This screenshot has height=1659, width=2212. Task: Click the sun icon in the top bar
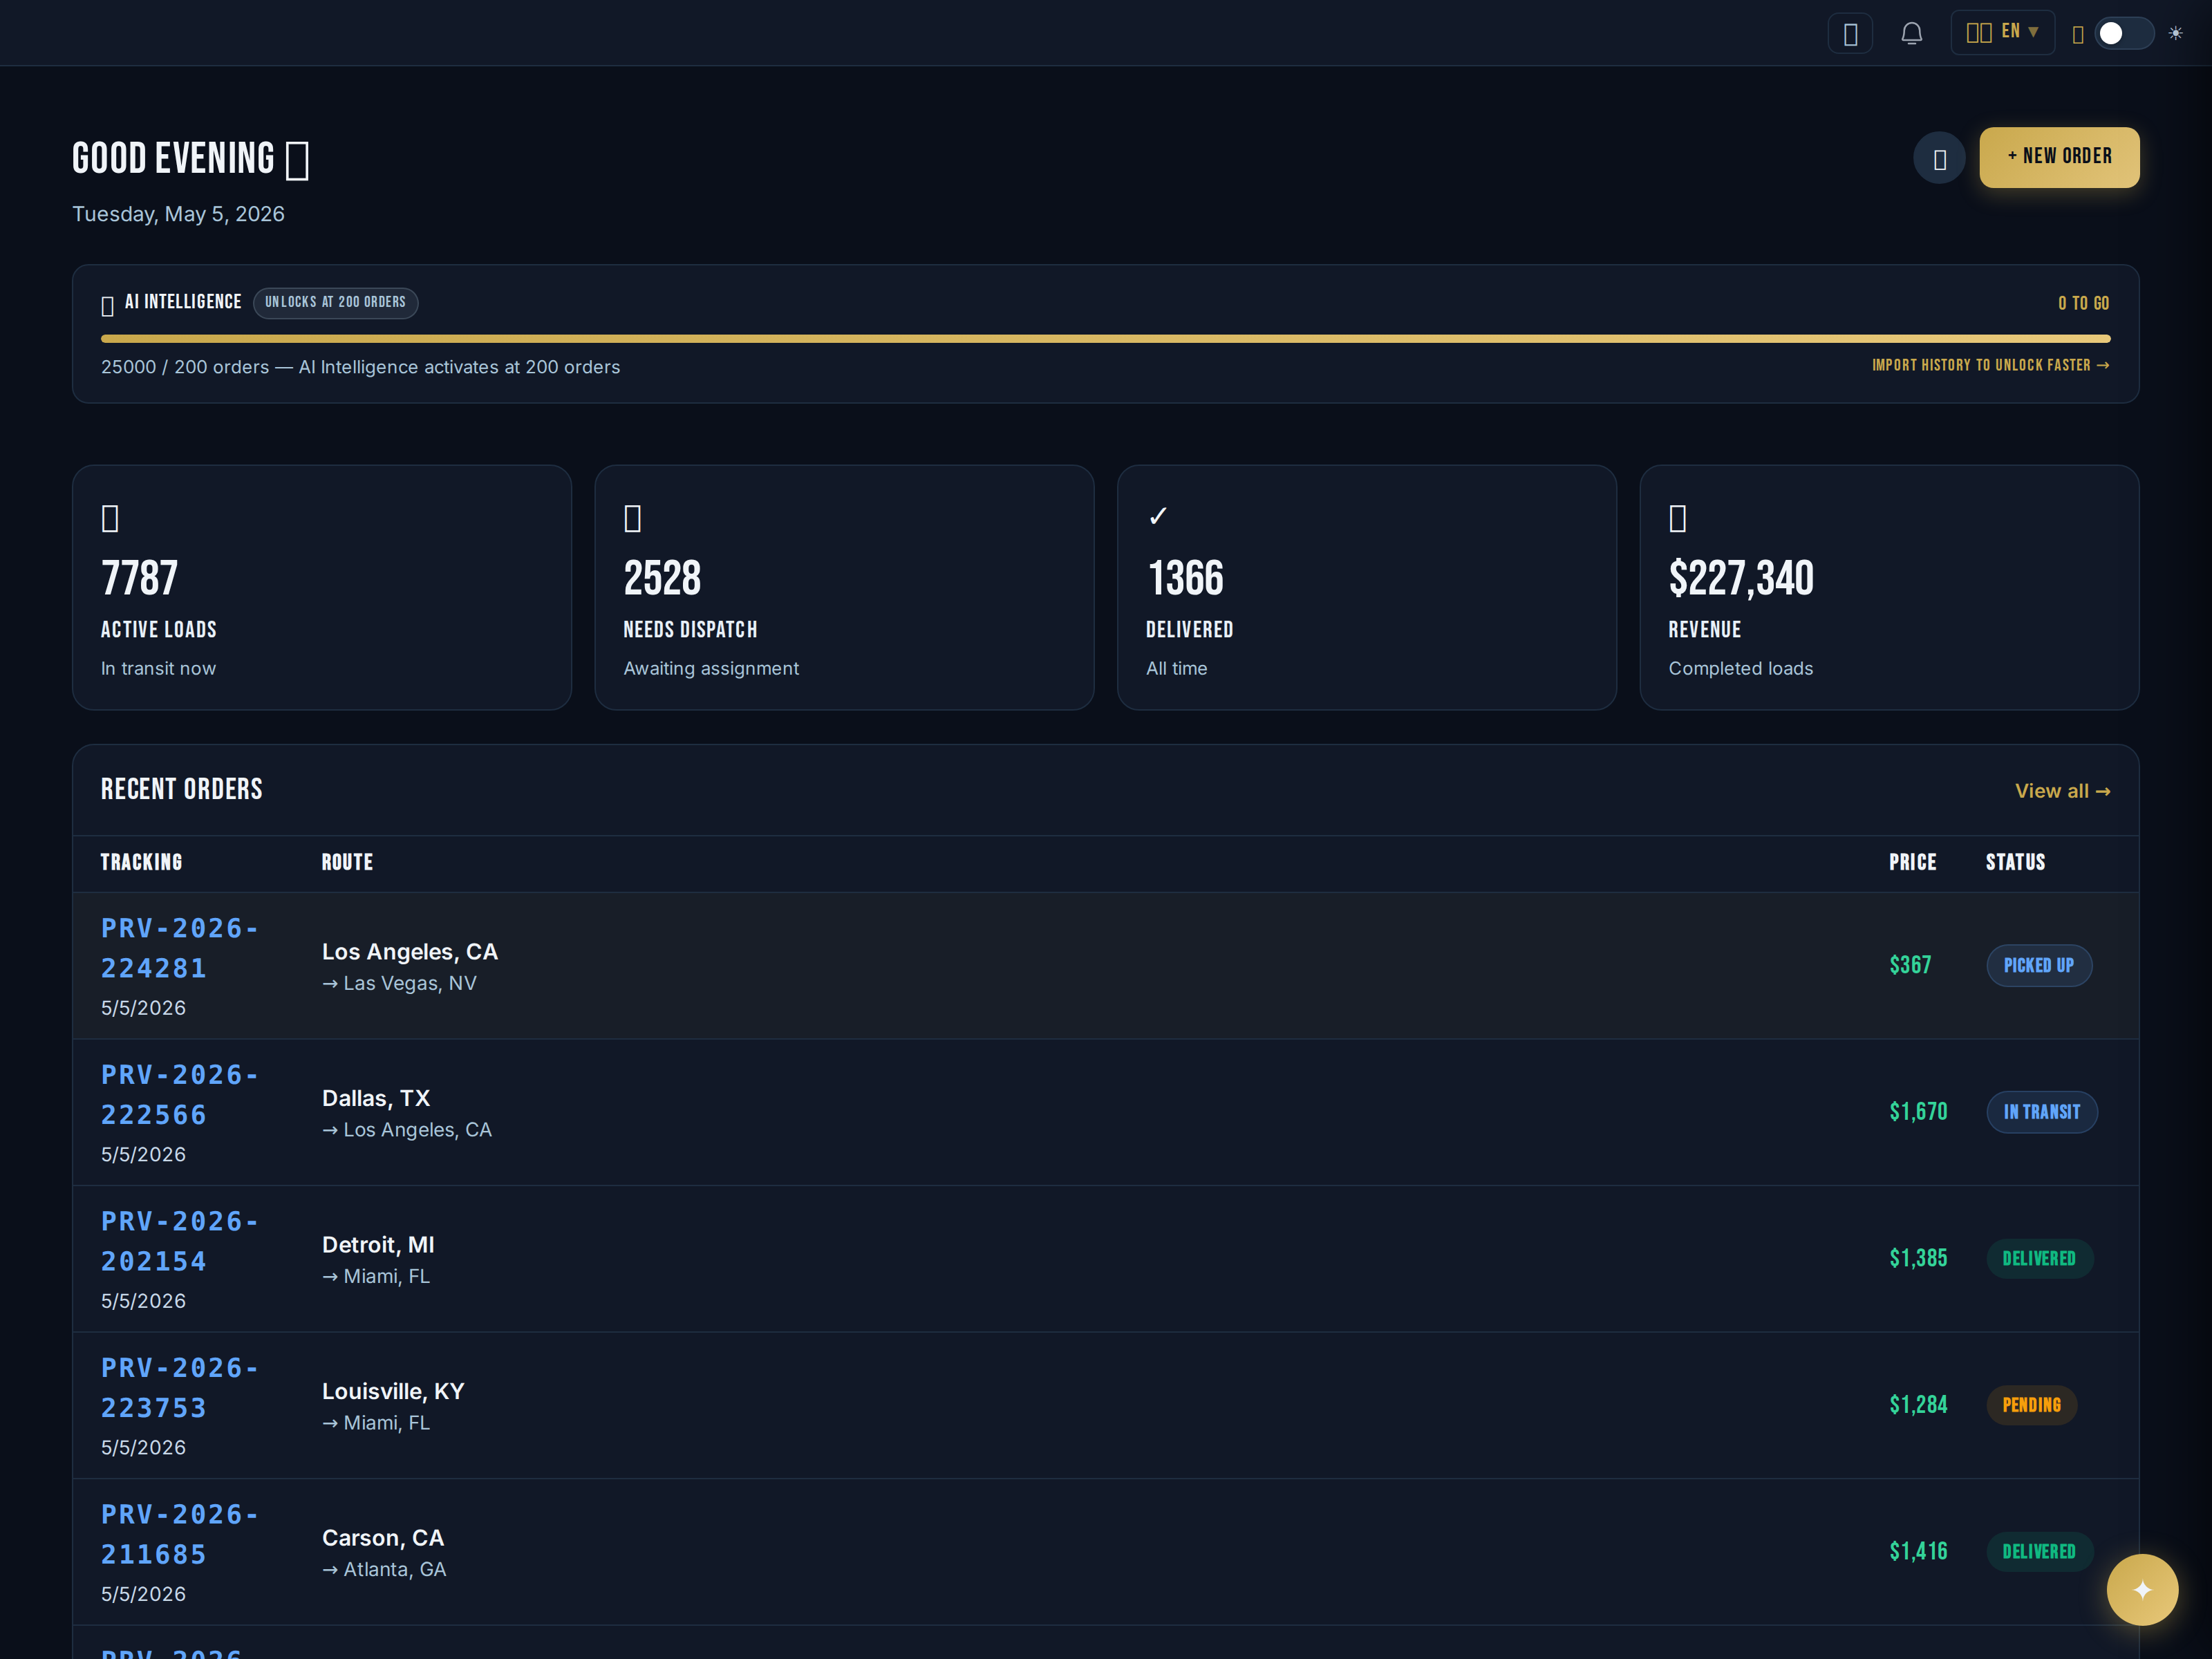[2175, 33]
